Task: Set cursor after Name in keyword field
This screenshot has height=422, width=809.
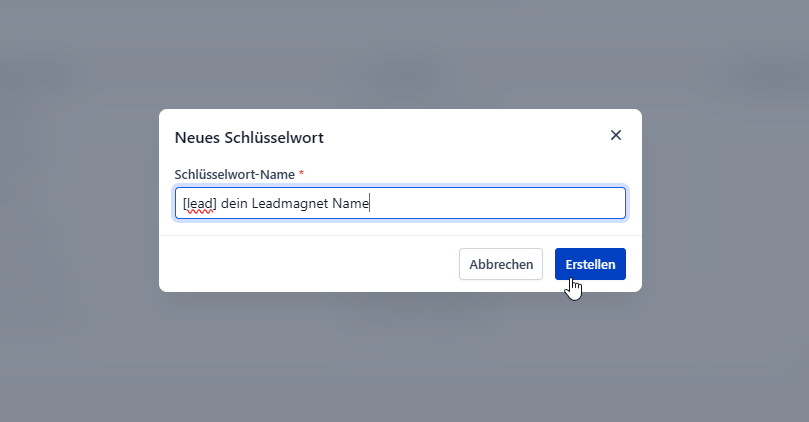Action: [370, 203]
